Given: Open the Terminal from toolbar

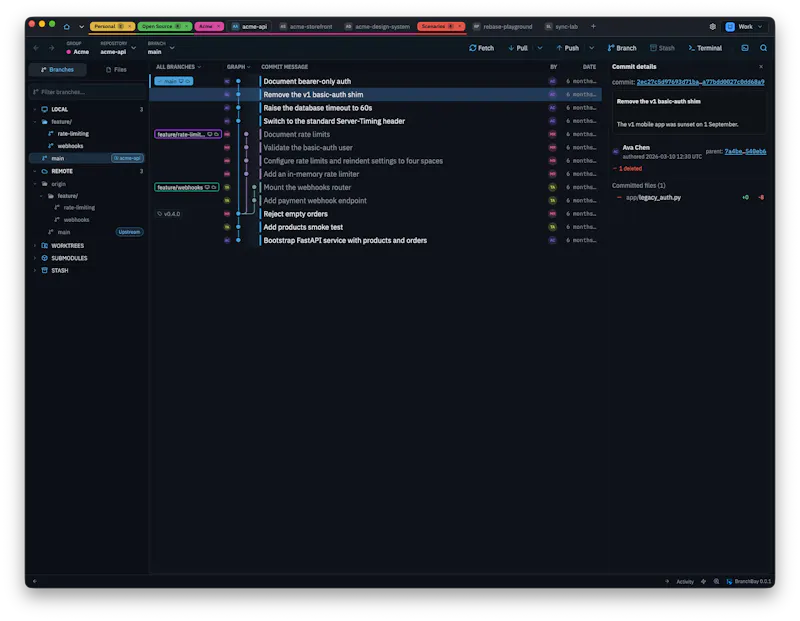Looking at the screenshot, I should [705, 48].
